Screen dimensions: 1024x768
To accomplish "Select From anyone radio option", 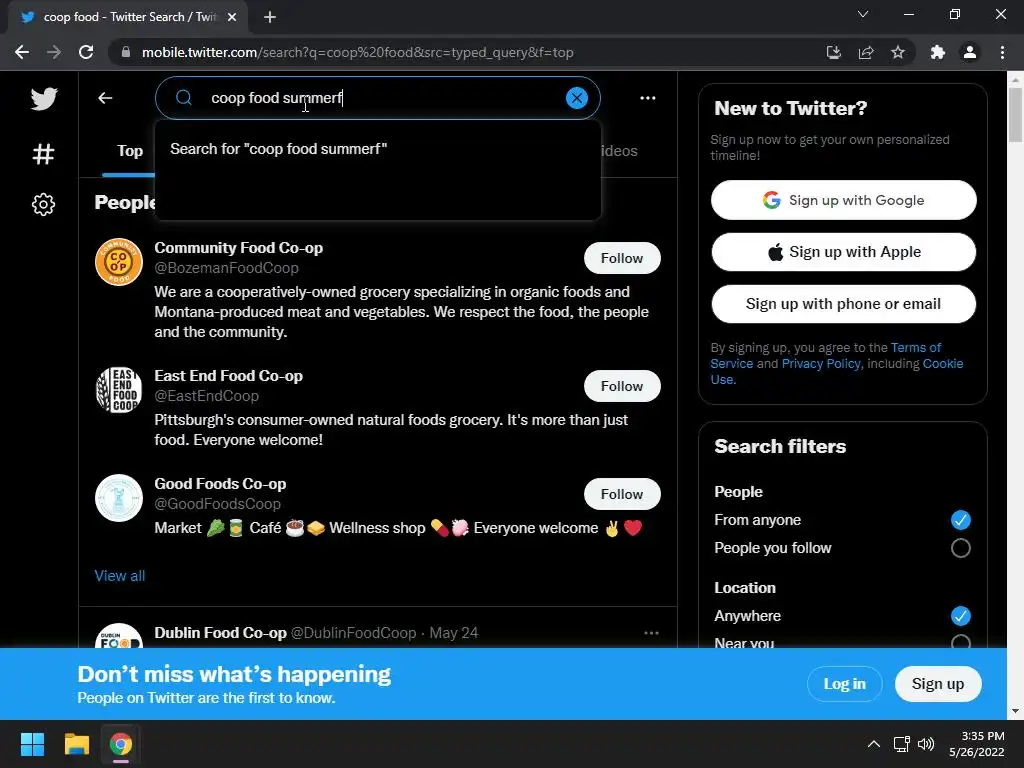I will [x=960, y=520].
